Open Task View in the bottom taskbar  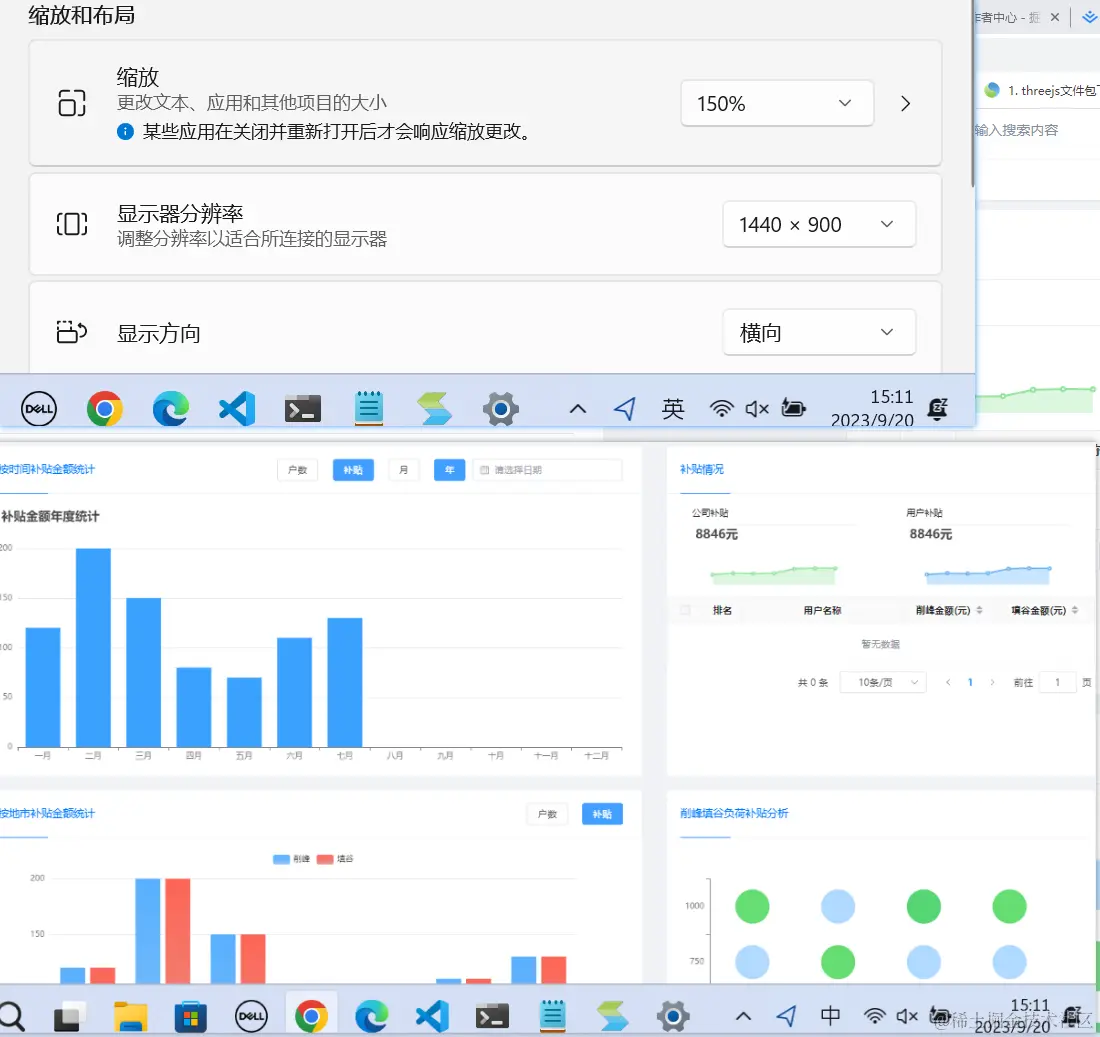tap(69, 1016)
